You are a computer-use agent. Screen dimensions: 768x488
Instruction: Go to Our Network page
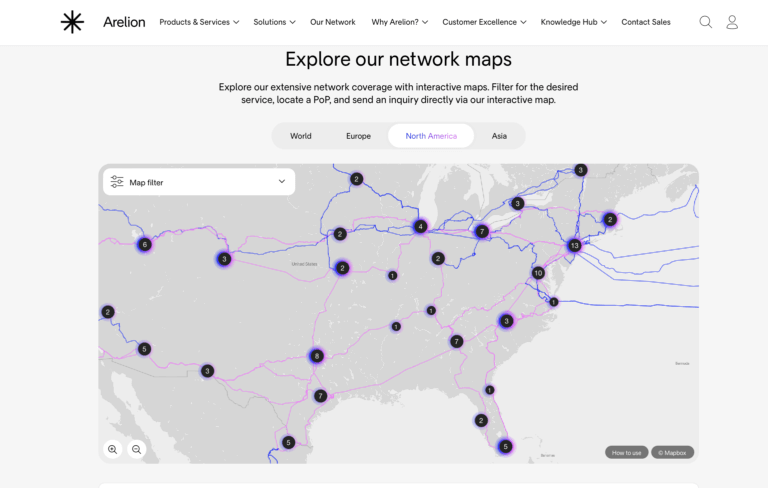pos(333,22)
